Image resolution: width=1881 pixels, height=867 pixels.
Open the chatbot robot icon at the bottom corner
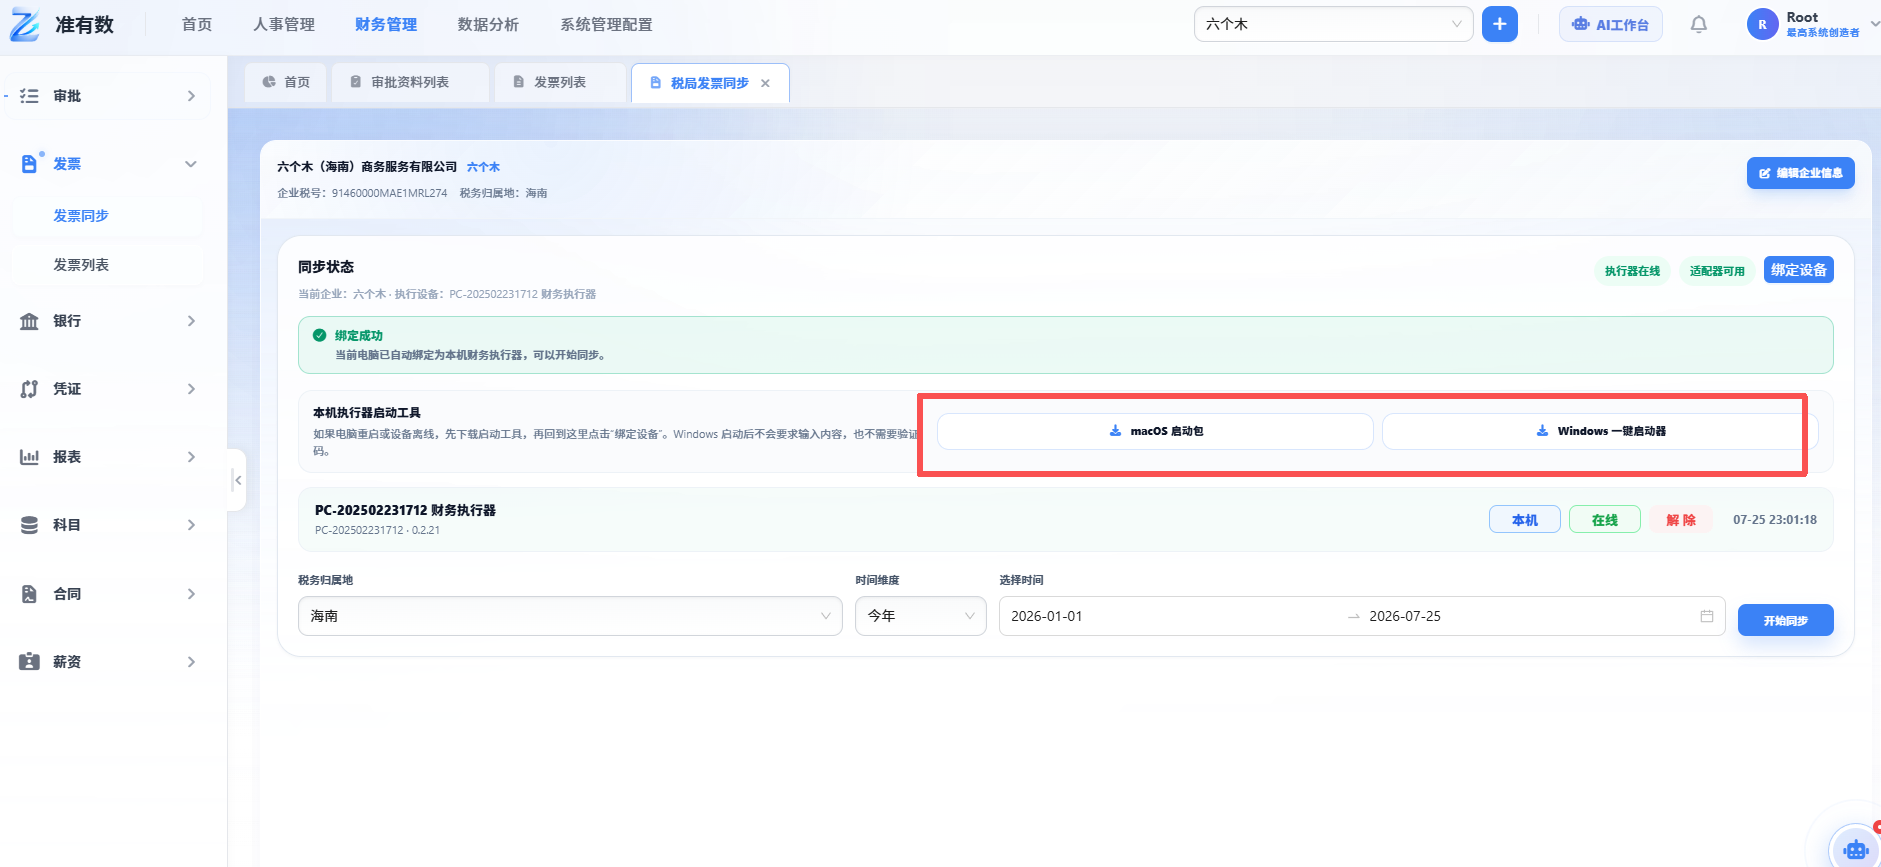(1856, 849)
